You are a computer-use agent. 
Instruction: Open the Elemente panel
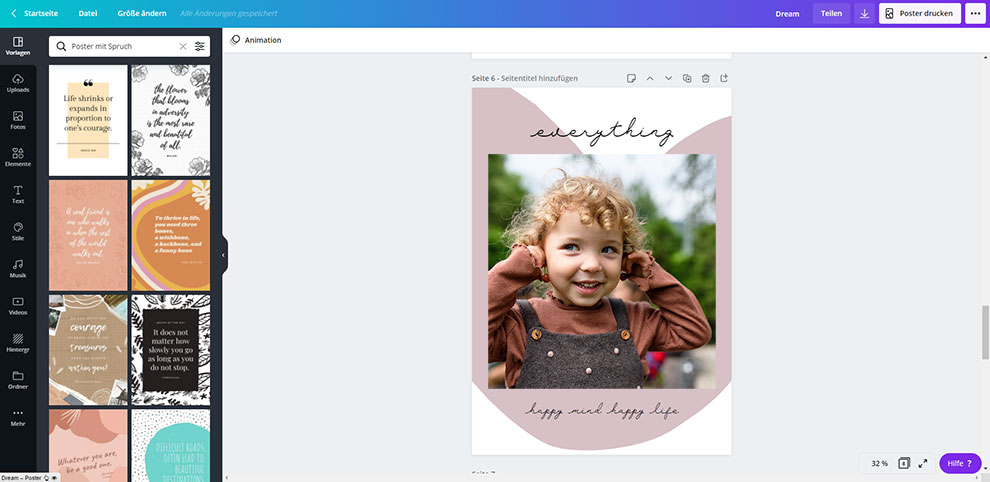click(x=18, y=157)
